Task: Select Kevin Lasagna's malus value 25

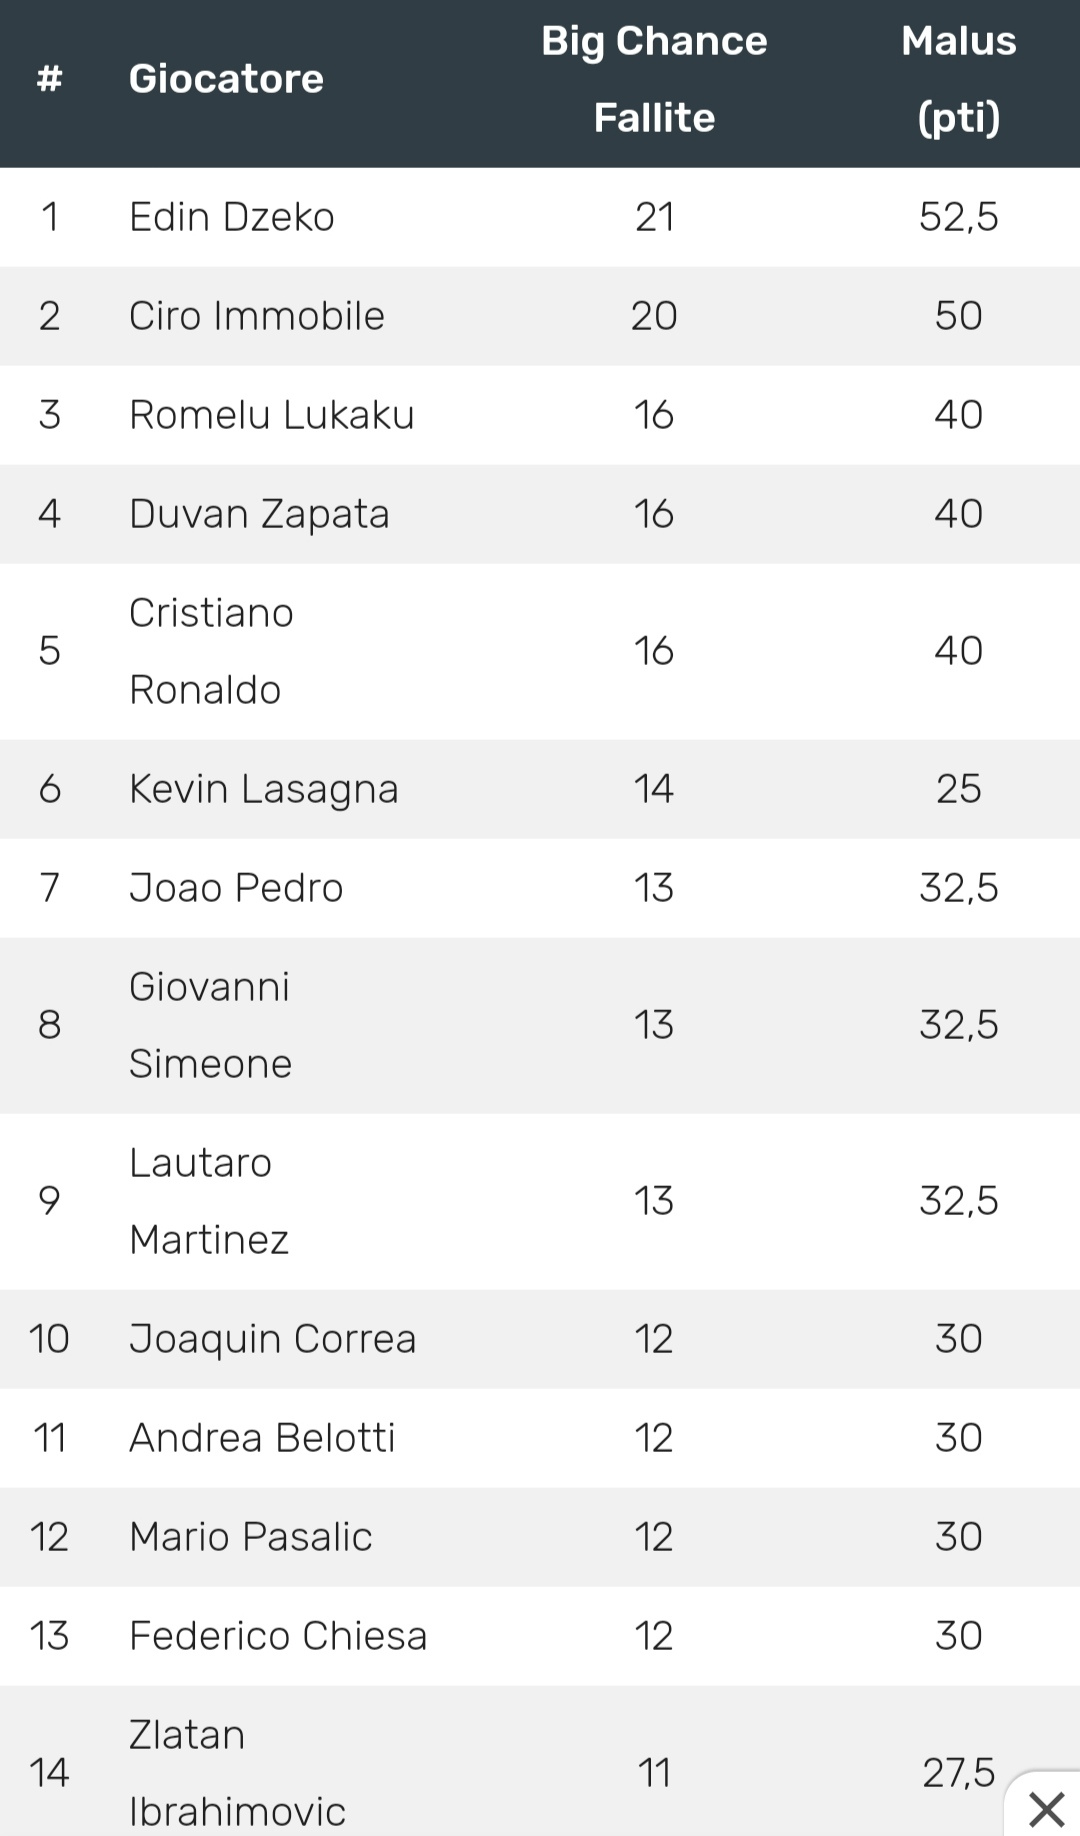Action: (958, 789)
